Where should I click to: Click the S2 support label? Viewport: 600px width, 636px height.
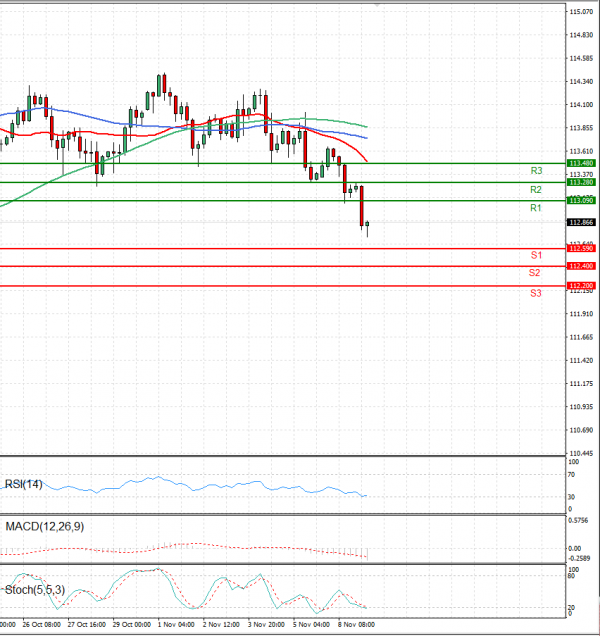[x=535, y=273]
